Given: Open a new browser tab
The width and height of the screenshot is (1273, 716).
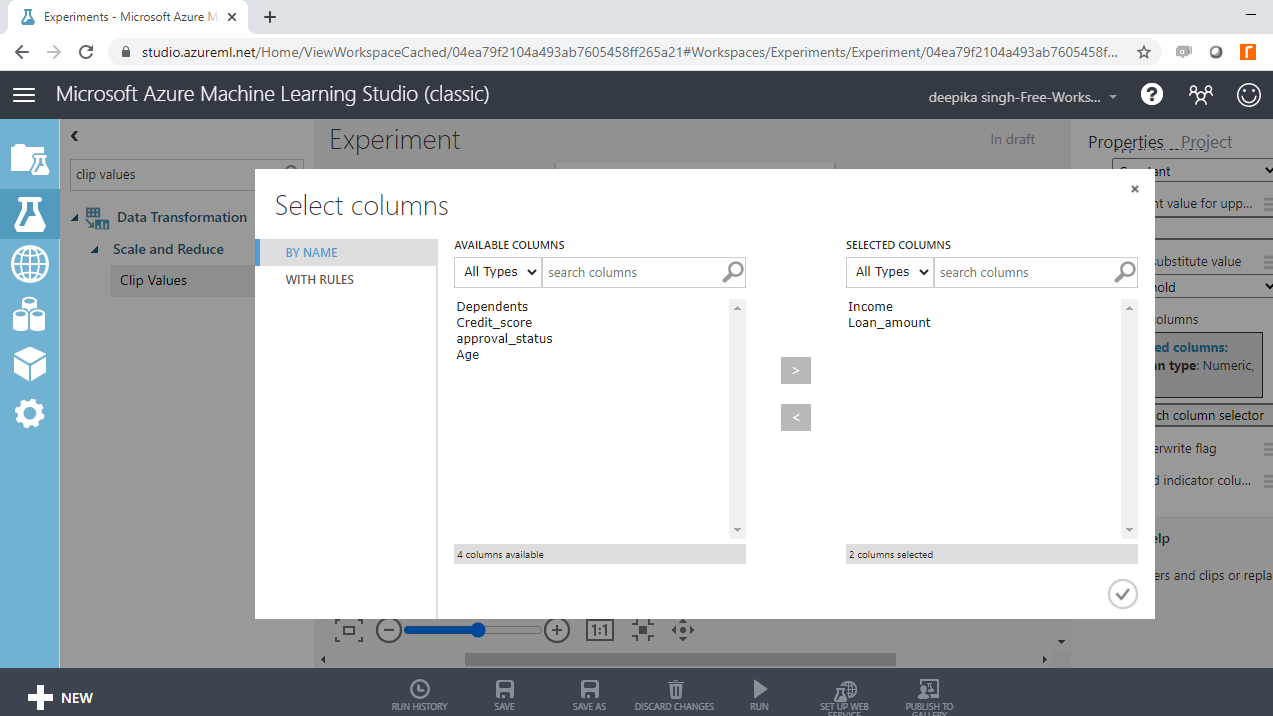Looking at the screenshot, I should pos(270,17).
